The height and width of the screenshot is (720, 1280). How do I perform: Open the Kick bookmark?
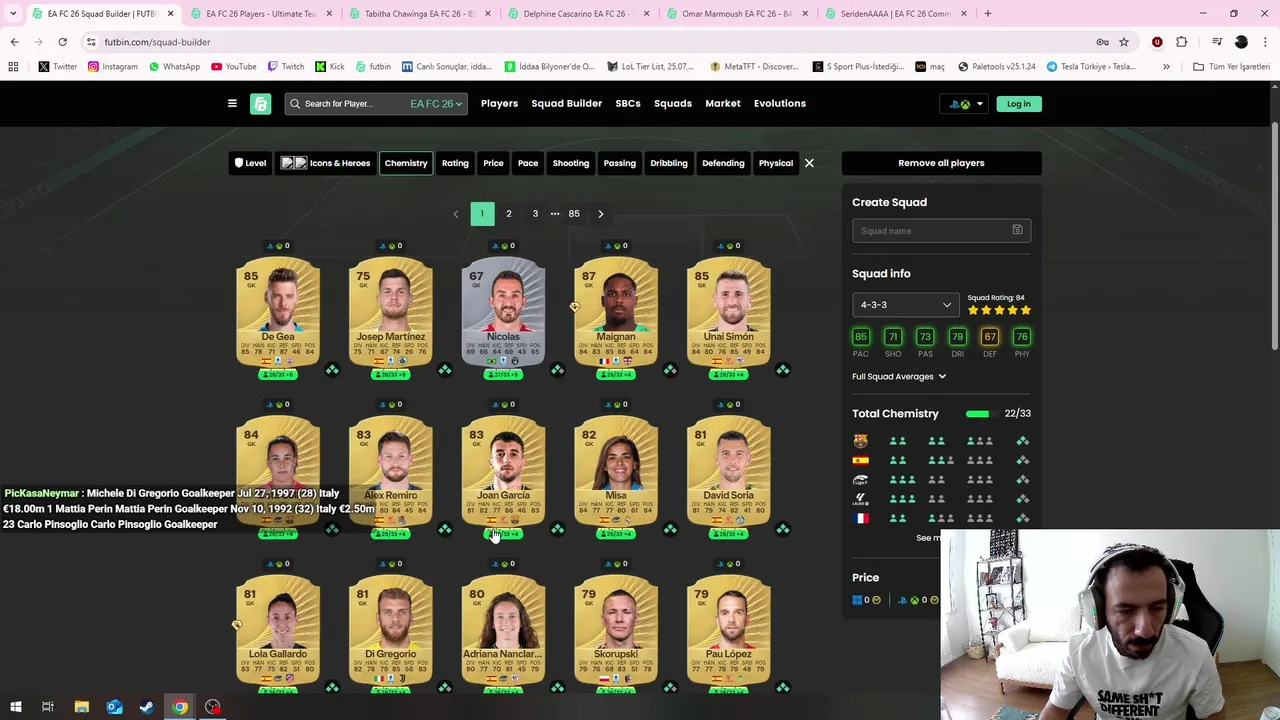point(329,66)
